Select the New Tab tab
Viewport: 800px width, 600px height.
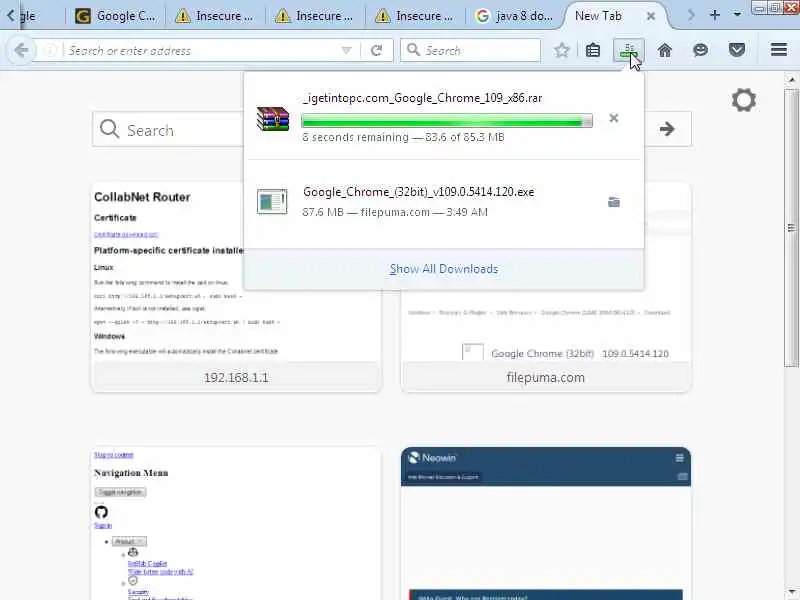(x=598, y=16)
